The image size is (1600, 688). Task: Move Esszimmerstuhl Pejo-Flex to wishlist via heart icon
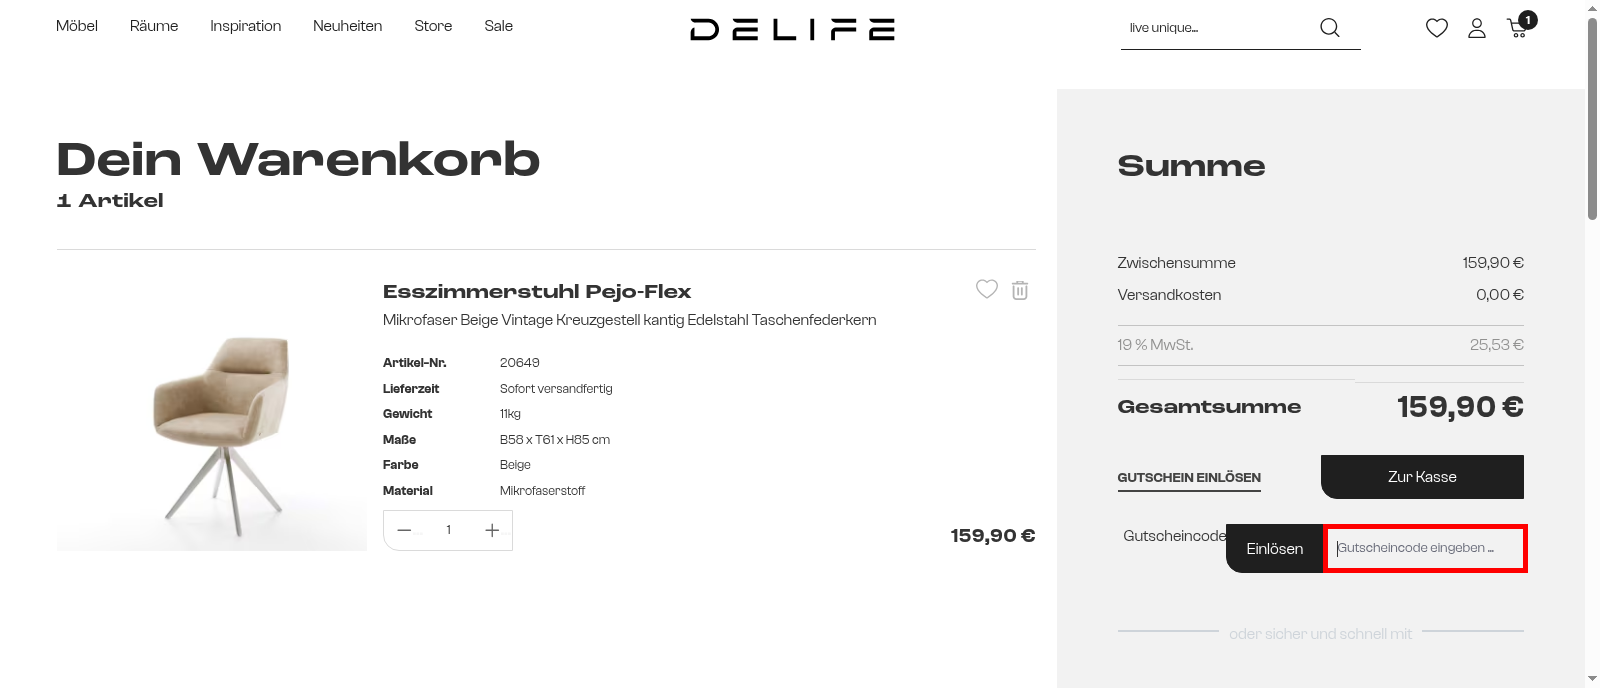987,289
